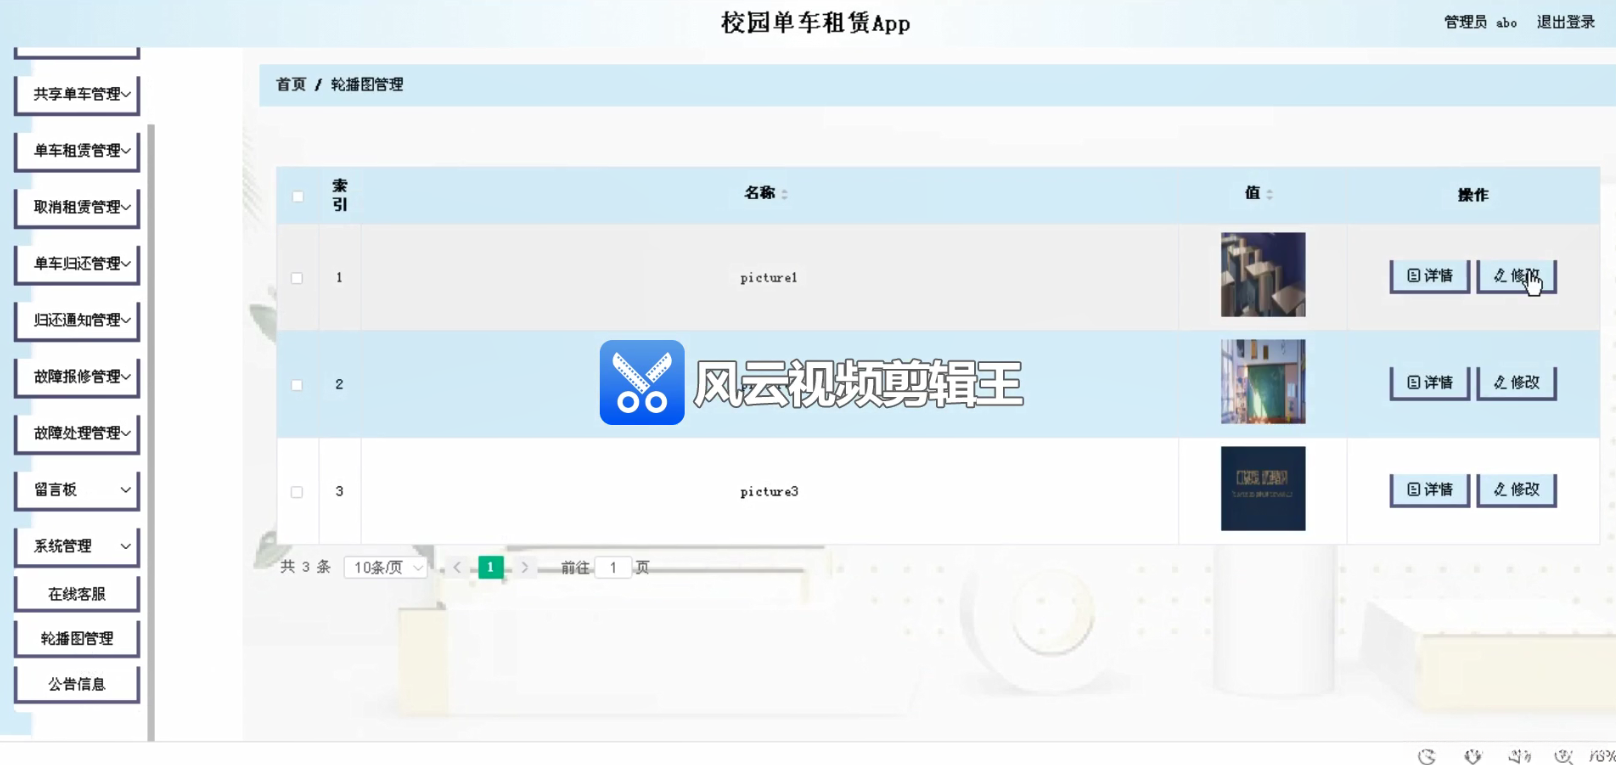The height and width of the screenshot is (765, 1616).
Task: Expand the 单车归还管理 sidebar menu
Action: (77, 264)
